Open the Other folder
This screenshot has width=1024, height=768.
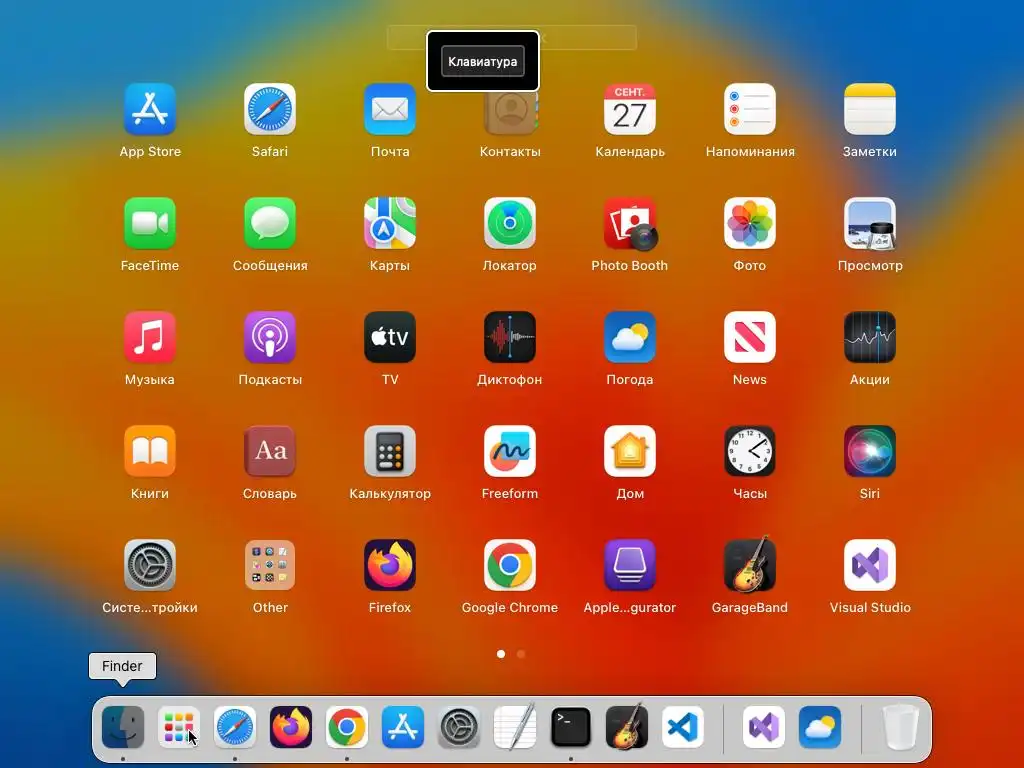tap(270, 565)
